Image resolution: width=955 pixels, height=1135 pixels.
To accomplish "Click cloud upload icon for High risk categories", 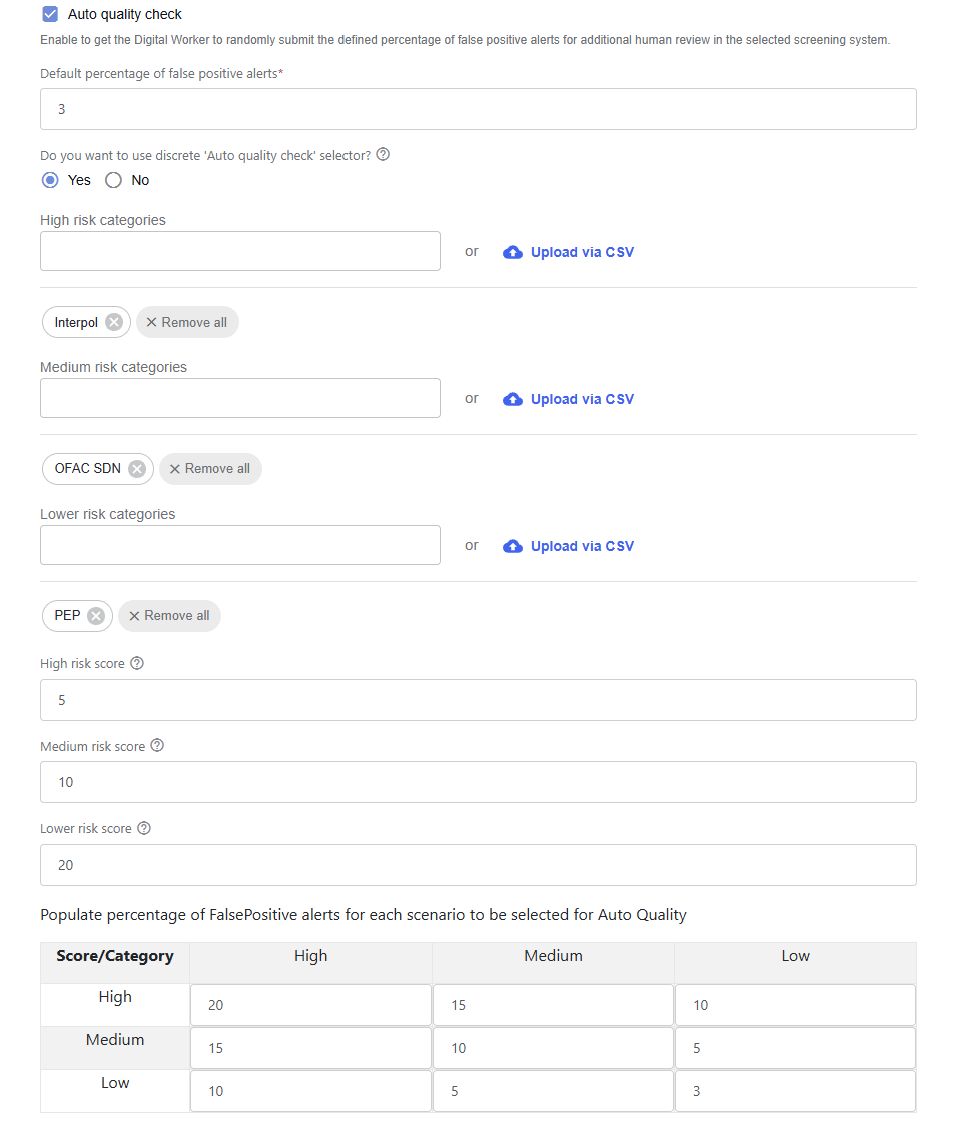I will 513,252.
